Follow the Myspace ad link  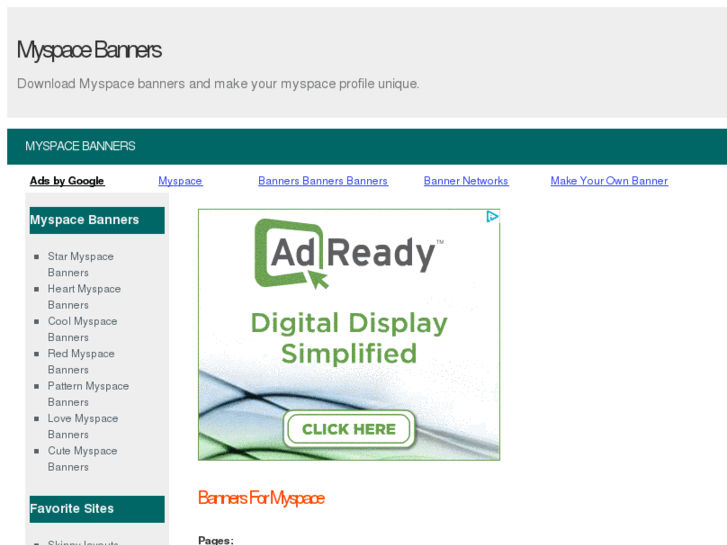click(180, 181)
